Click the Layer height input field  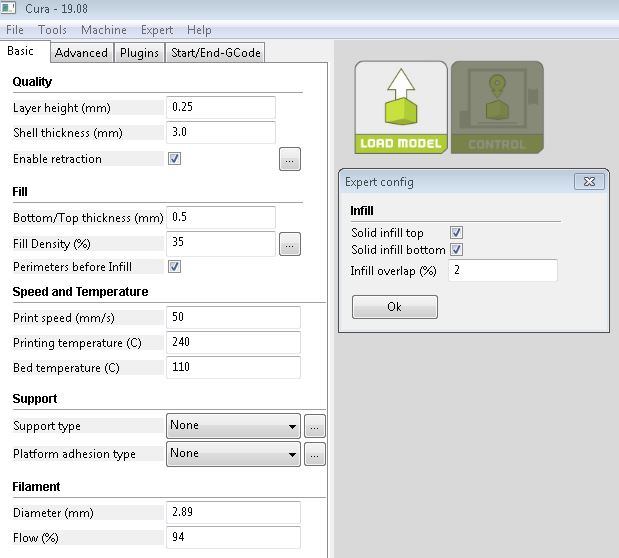point(221,107)
